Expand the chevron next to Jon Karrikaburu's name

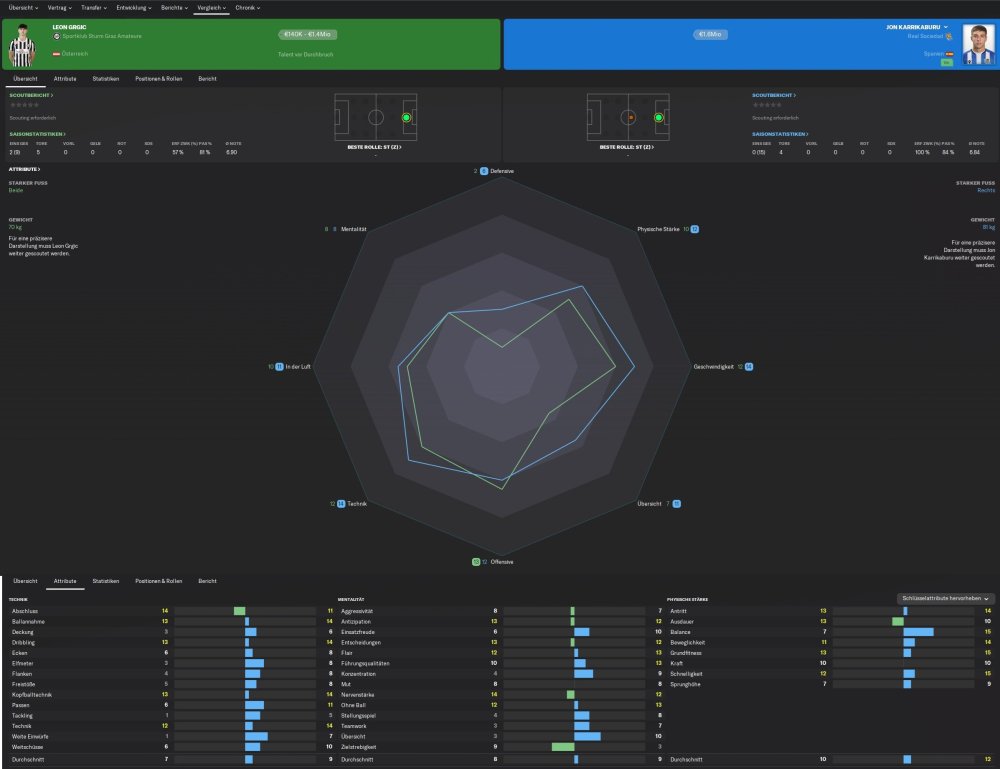tap(946, 27)
